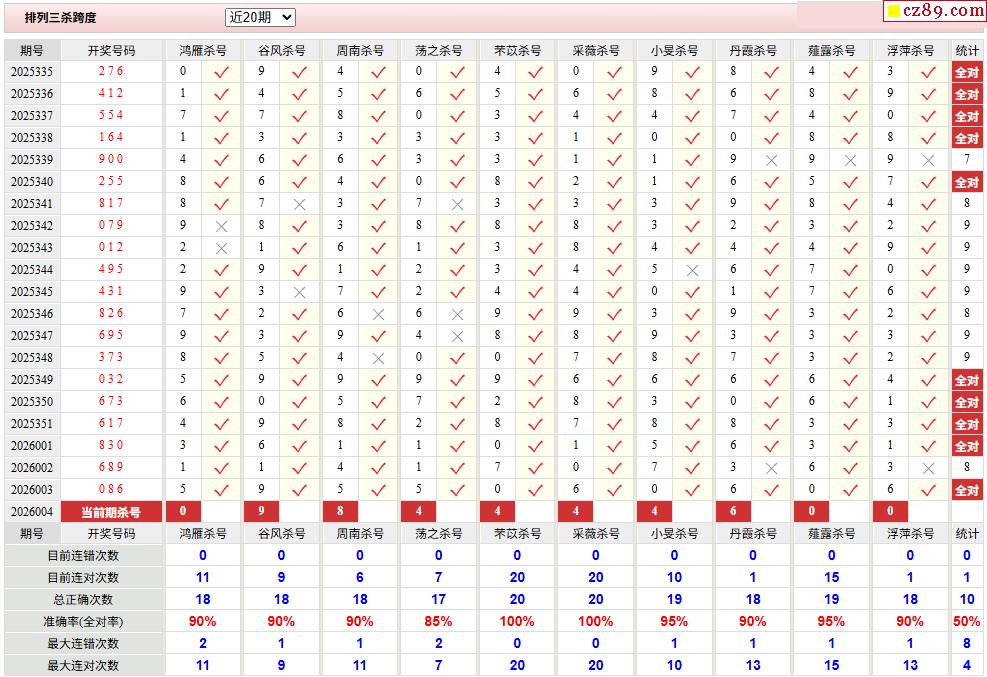This screenshot has height=677, width=987.
Task: Click the red 当前期杀号 label
Action: point(111,512)
